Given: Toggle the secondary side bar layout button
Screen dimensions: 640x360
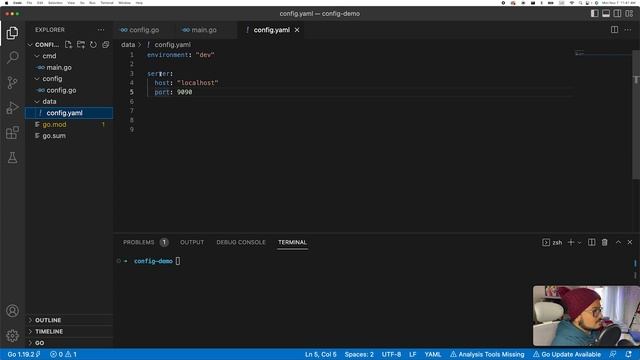Looking at the screenshot, I should coord(618,13).
